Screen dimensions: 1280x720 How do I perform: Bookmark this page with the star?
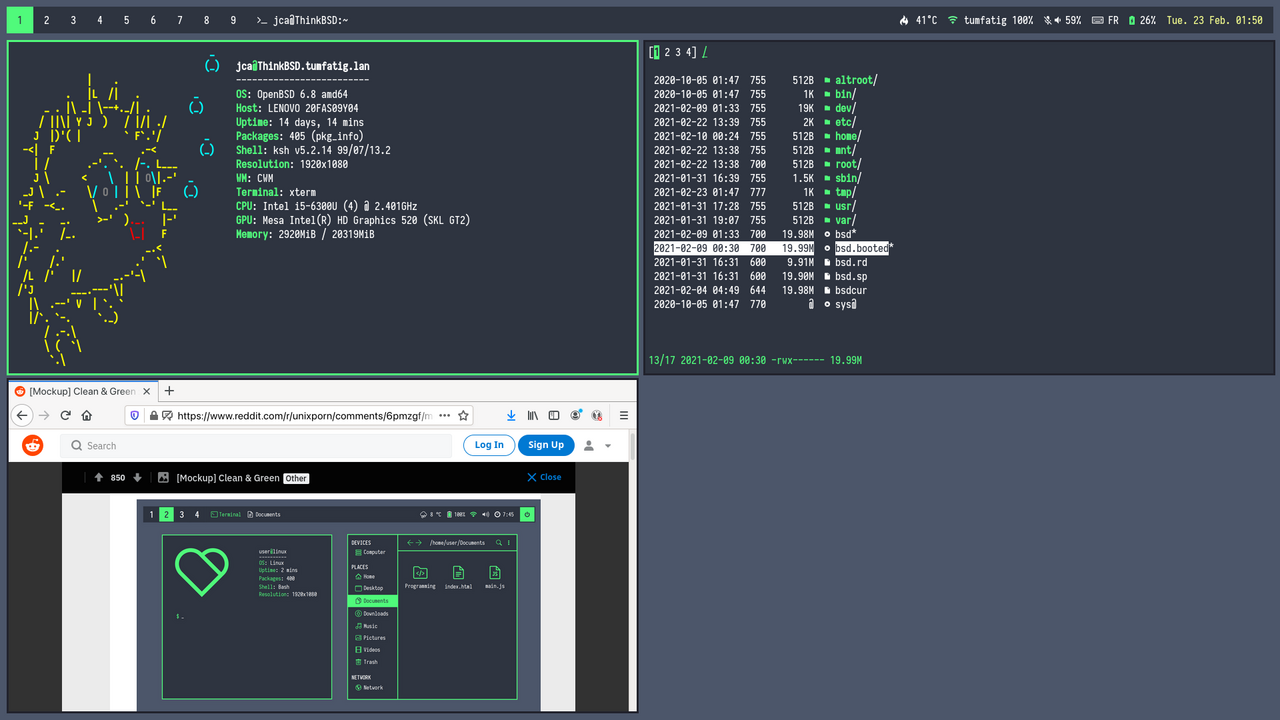[461, 415]
